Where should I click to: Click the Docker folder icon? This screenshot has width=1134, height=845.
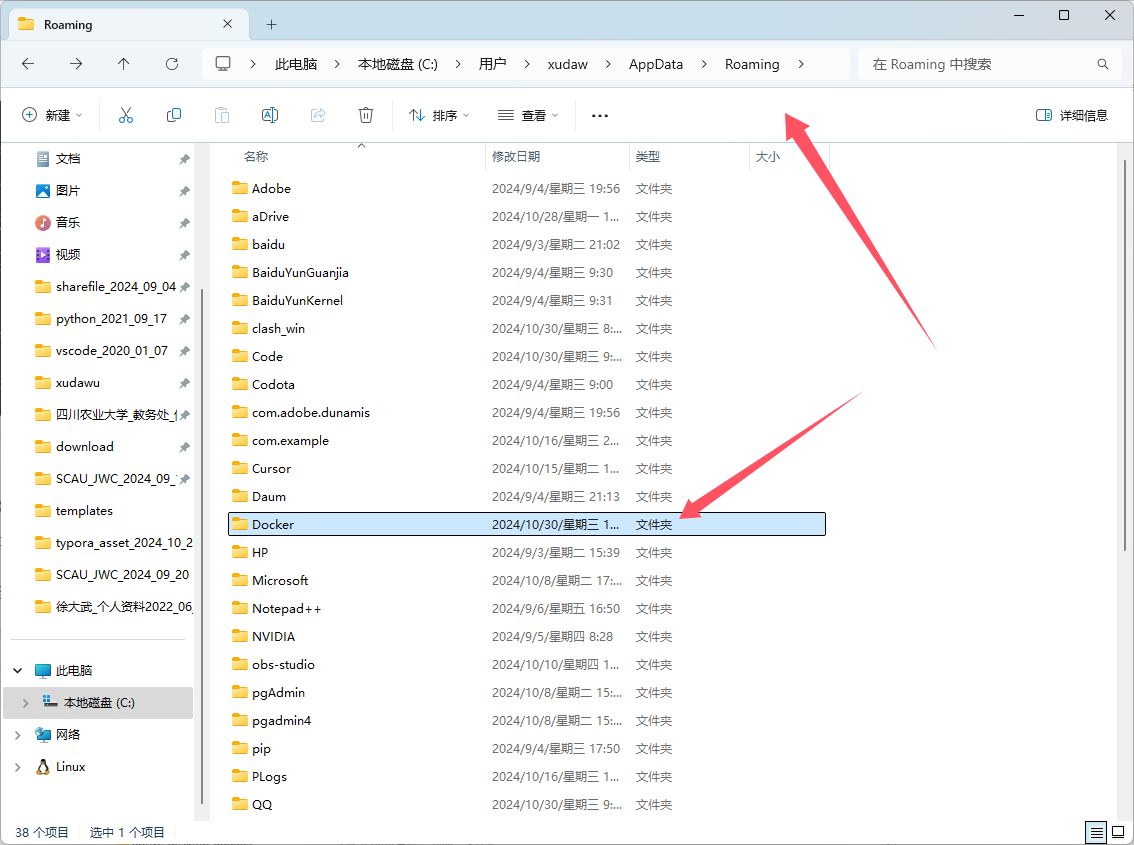click(x=240, y=524)
